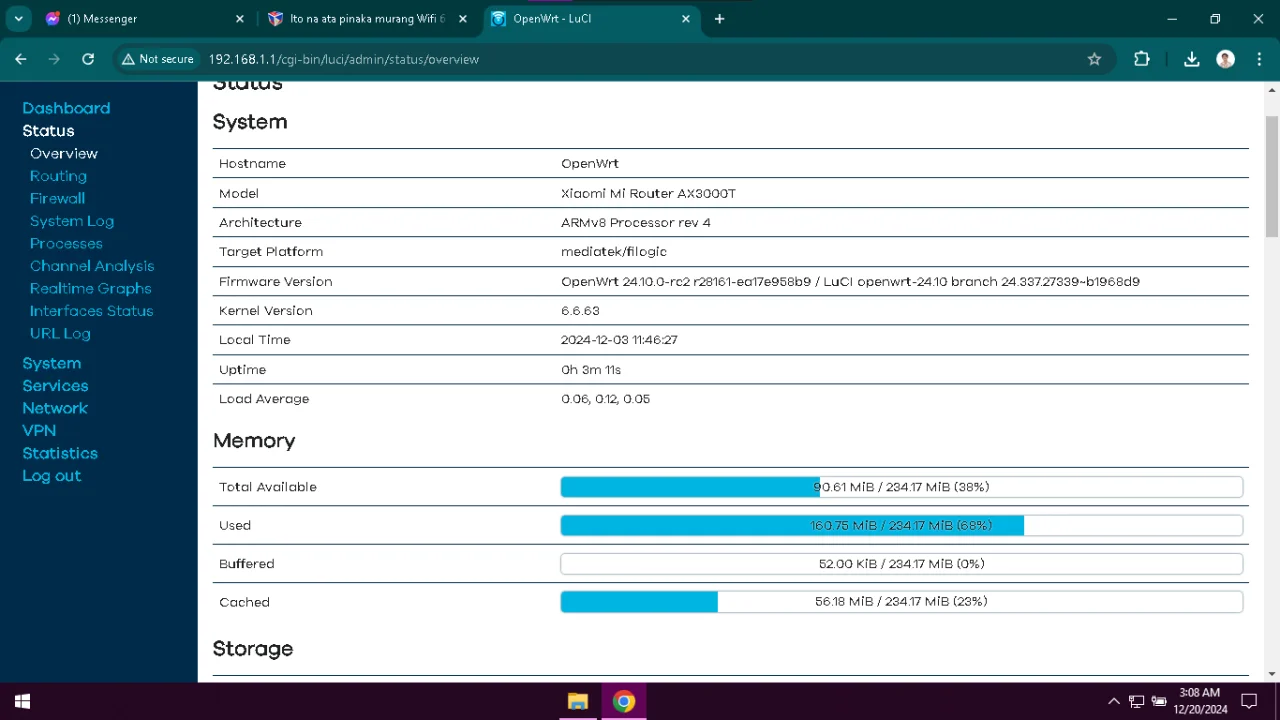1280x720 pixels.
Task: Open the Routing status page
Action: click(x=58, y=176)
